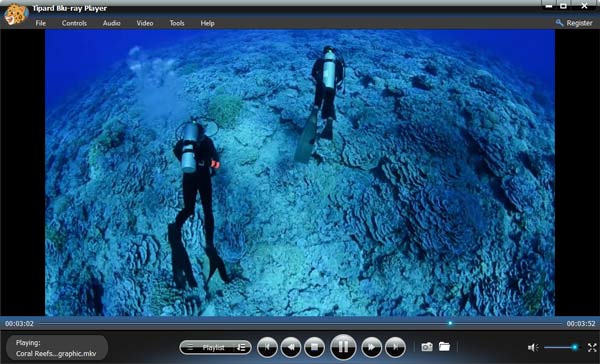This screenshot has height=364, width=600.
Task: Open the Video menu
Action: pyautogui.click(x=145, y=23)
